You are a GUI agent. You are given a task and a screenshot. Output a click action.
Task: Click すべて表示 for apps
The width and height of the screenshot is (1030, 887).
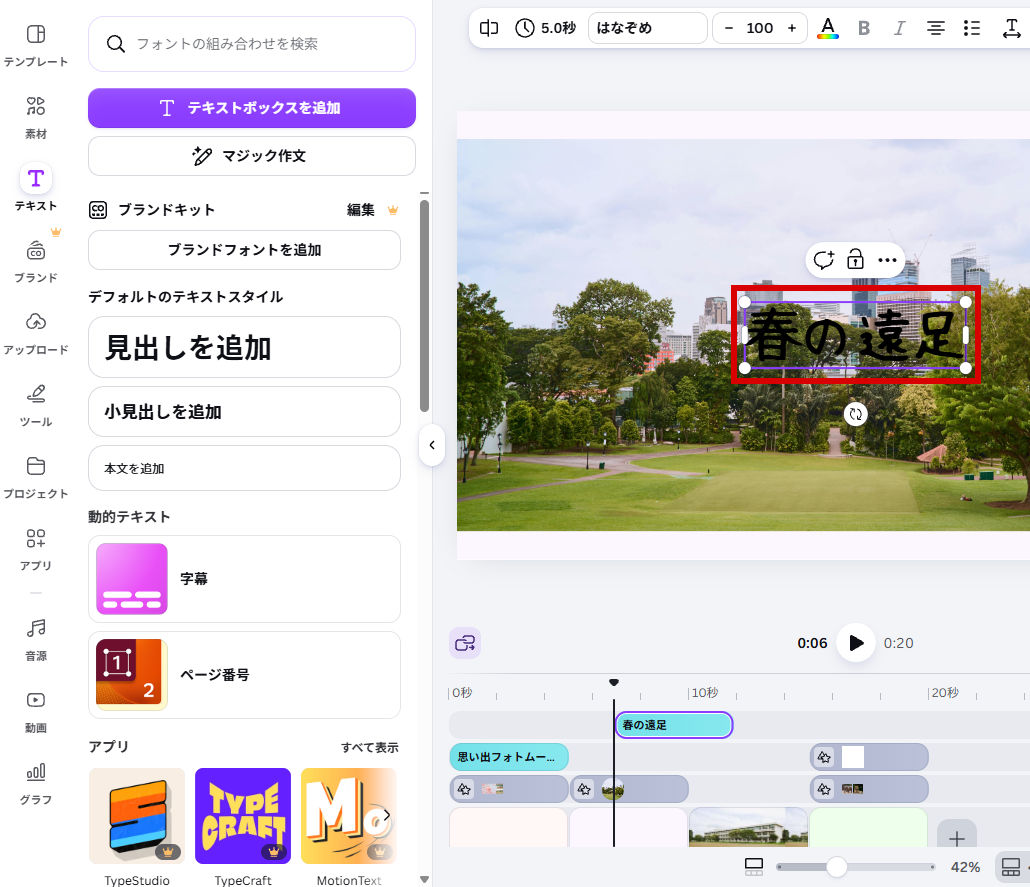point(369,747)
